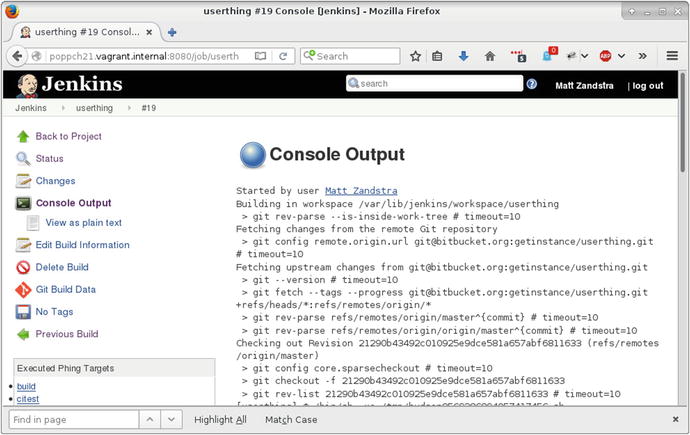Screen dimensions: 690x435
Task: Toggle reader view icon in address bar
Action: tap(261, 56)
